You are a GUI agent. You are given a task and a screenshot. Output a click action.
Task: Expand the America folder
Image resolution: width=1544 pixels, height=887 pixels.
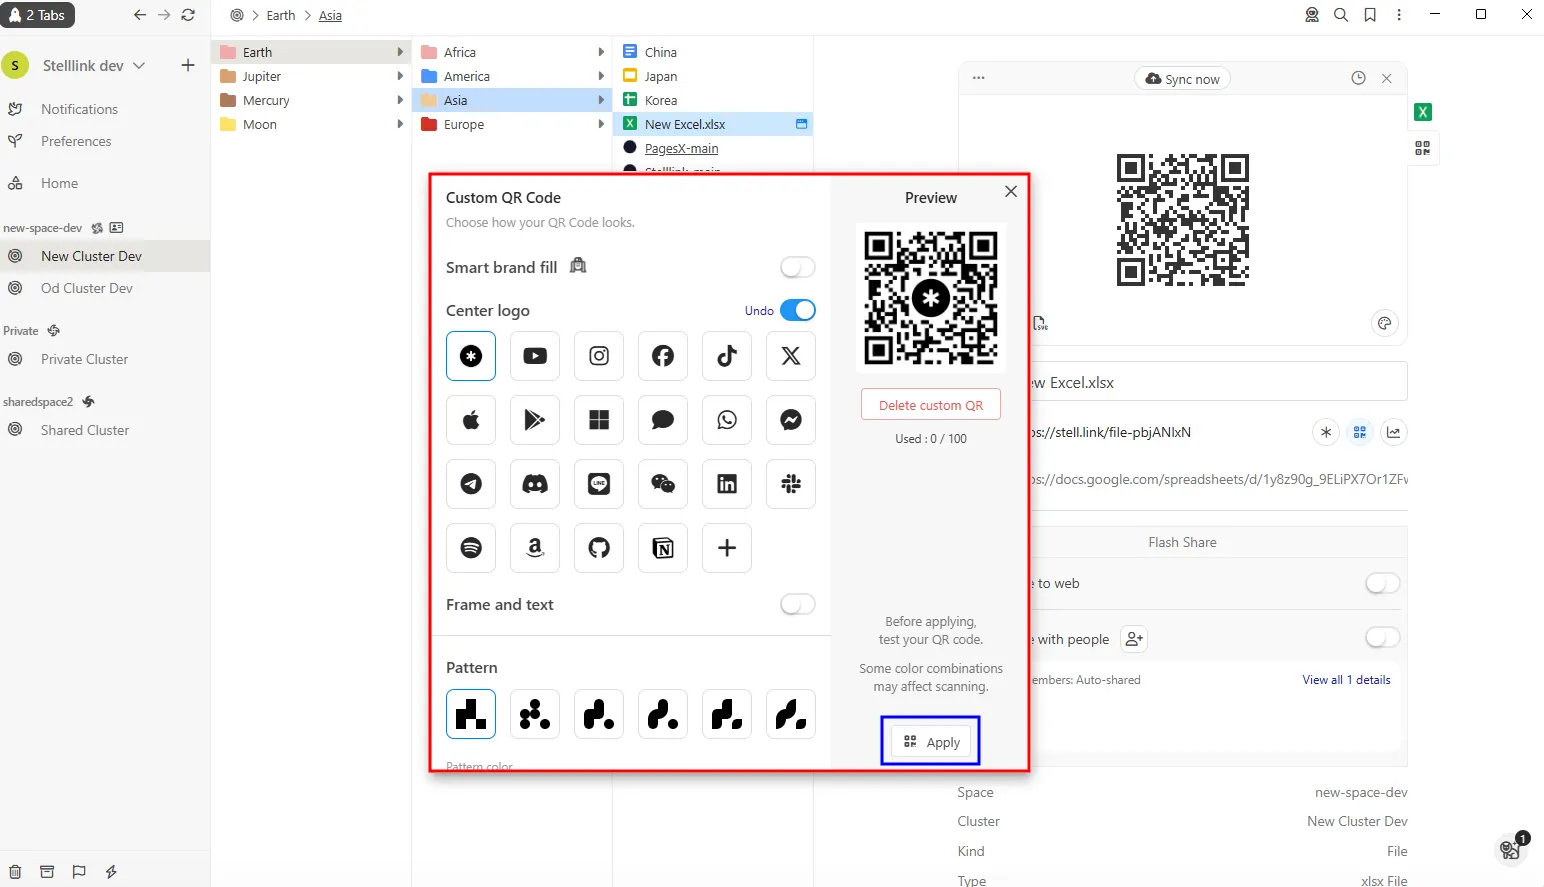pos(599,76)
